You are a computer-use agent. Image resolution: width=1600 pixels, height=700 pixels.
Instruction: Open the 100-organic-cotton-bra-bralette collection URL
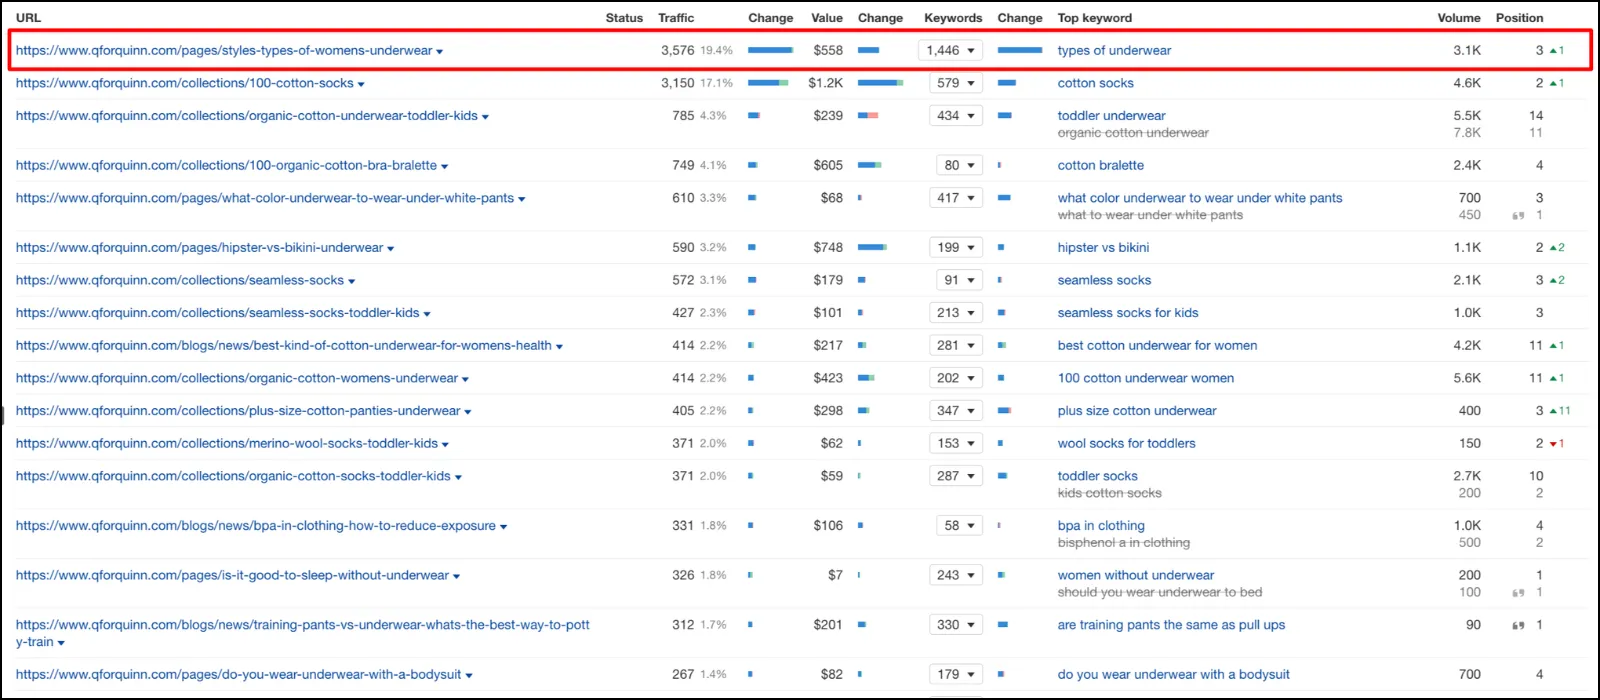(x=226, y=165)
